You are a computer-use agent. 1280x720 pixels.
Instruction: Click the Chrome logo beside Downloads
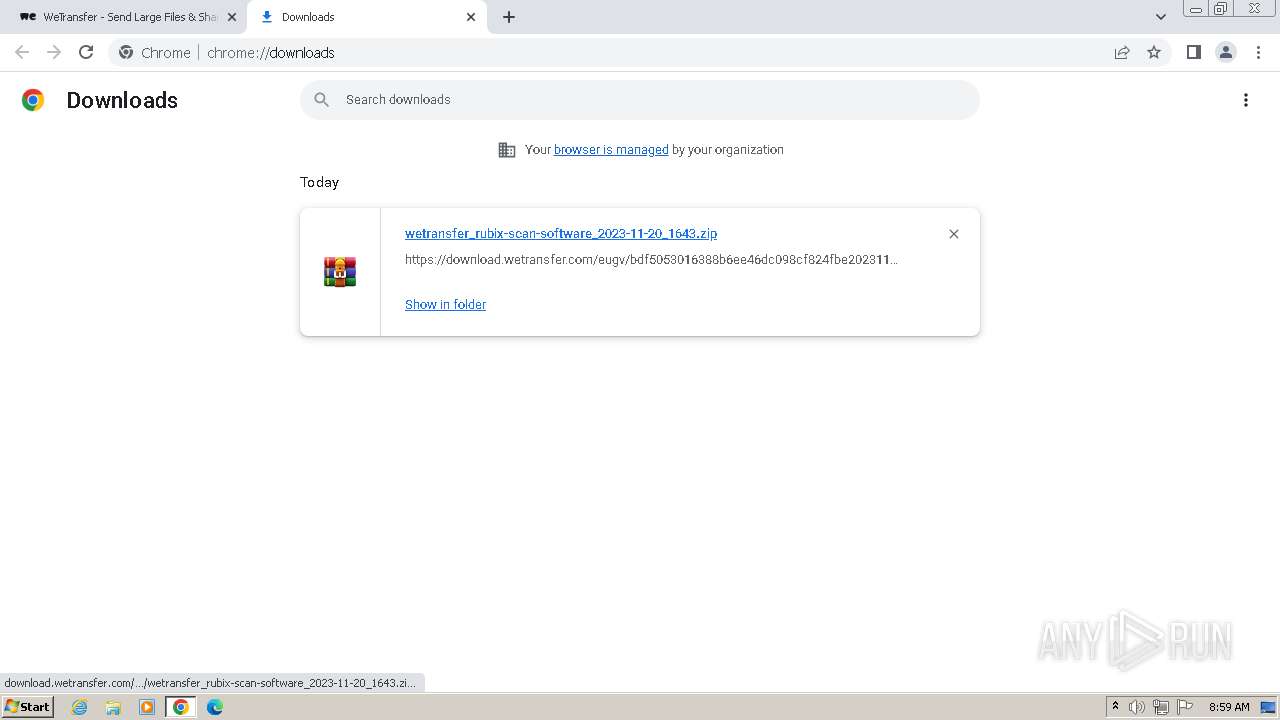(33, 100)
